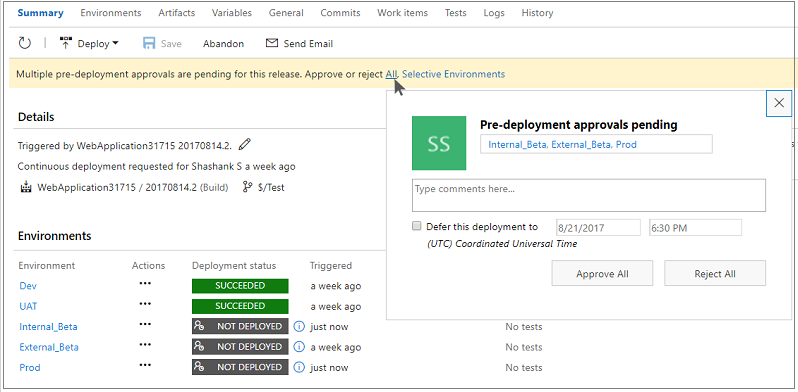
Task: Open the Deploy dropdown menu
Action: (89, 43)
